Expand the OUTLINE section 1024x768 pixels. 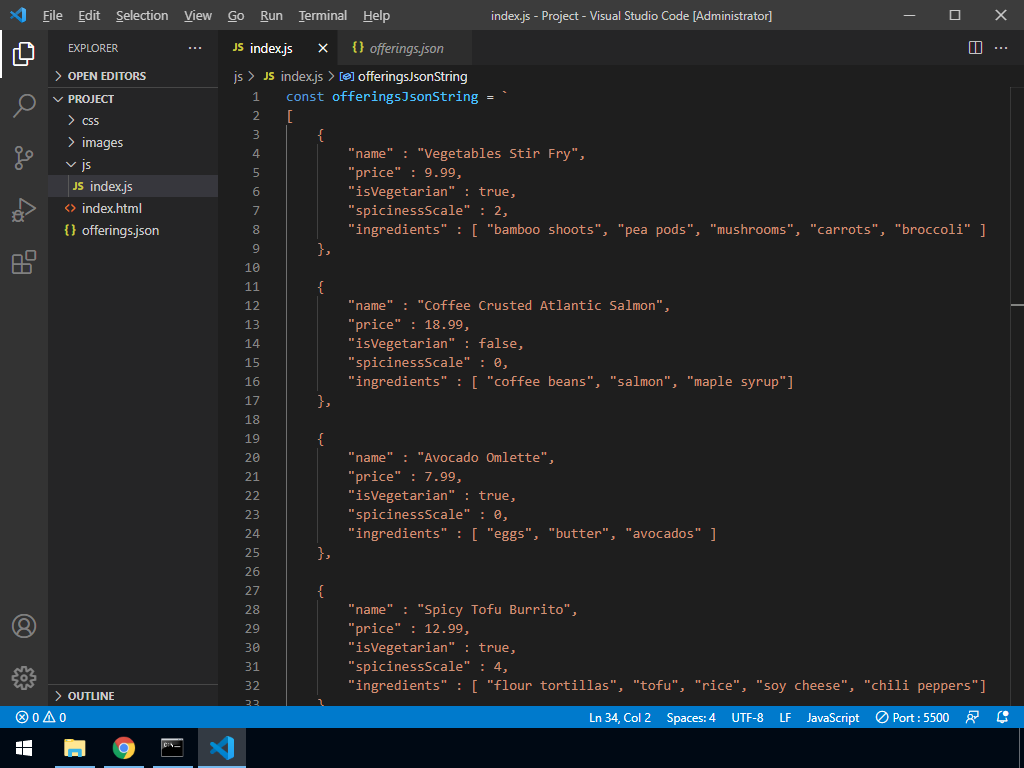90,696
